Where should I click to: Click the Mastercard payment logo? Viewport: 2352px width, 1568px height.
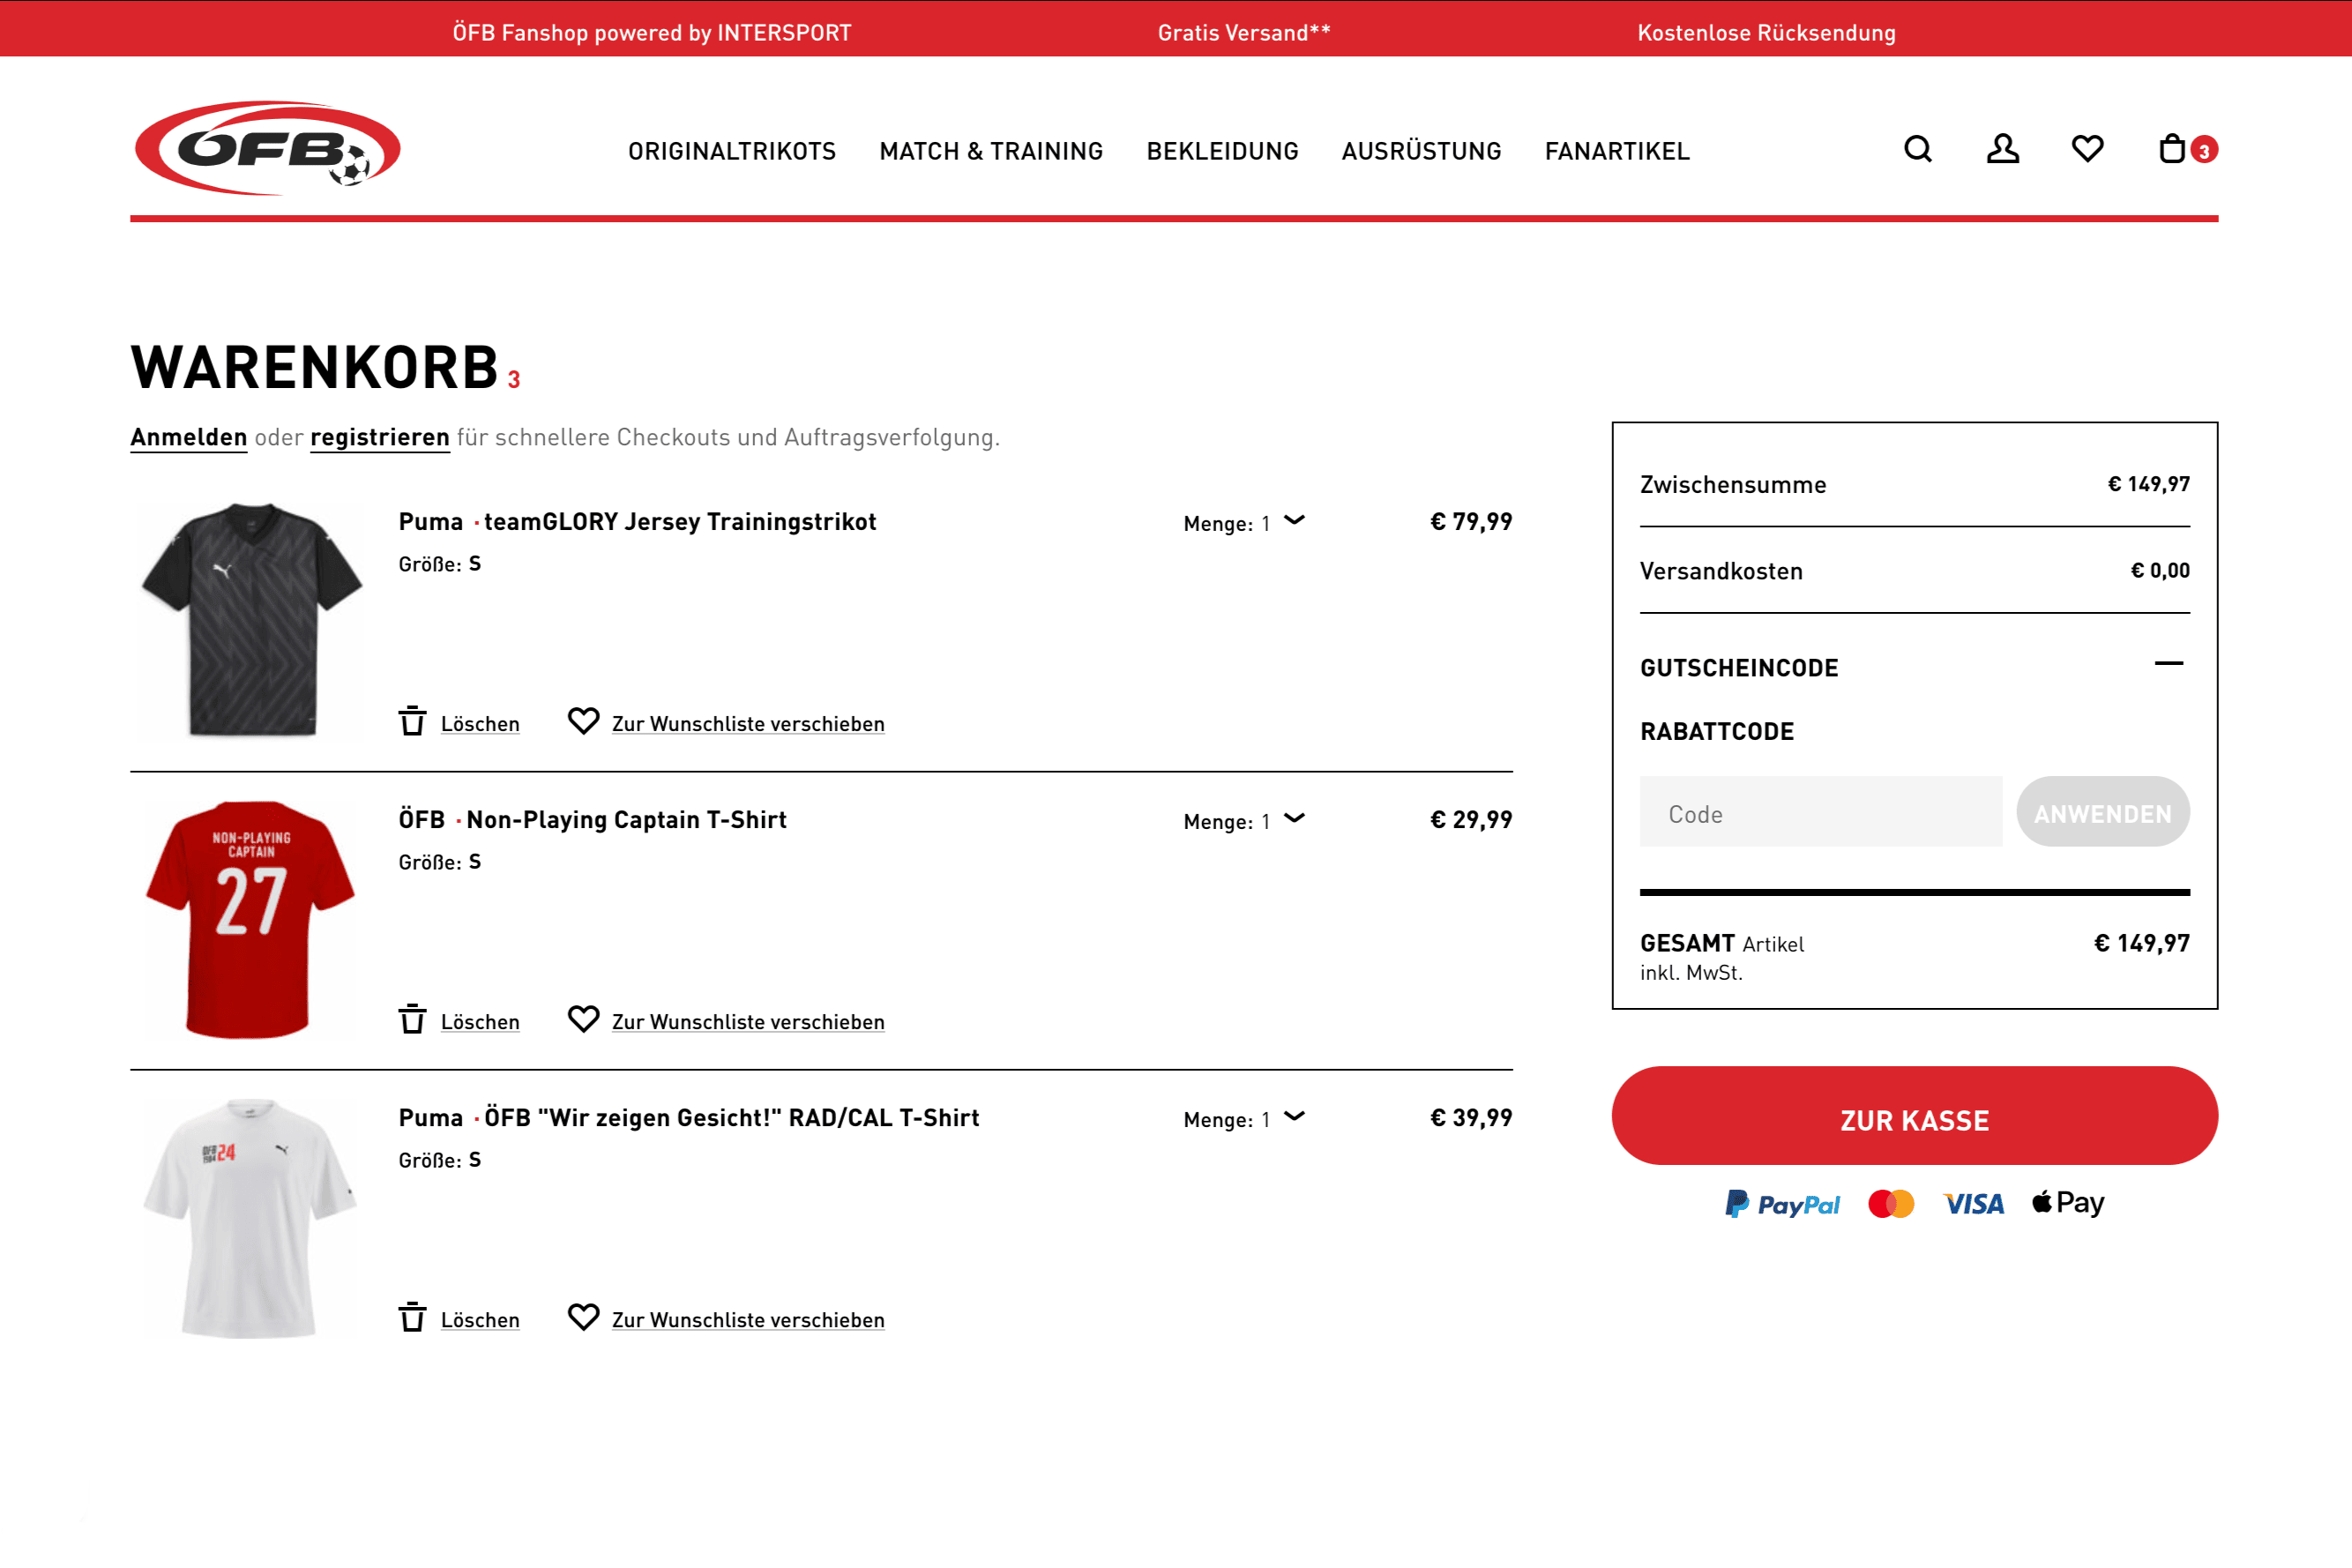pos(1891,1204)
